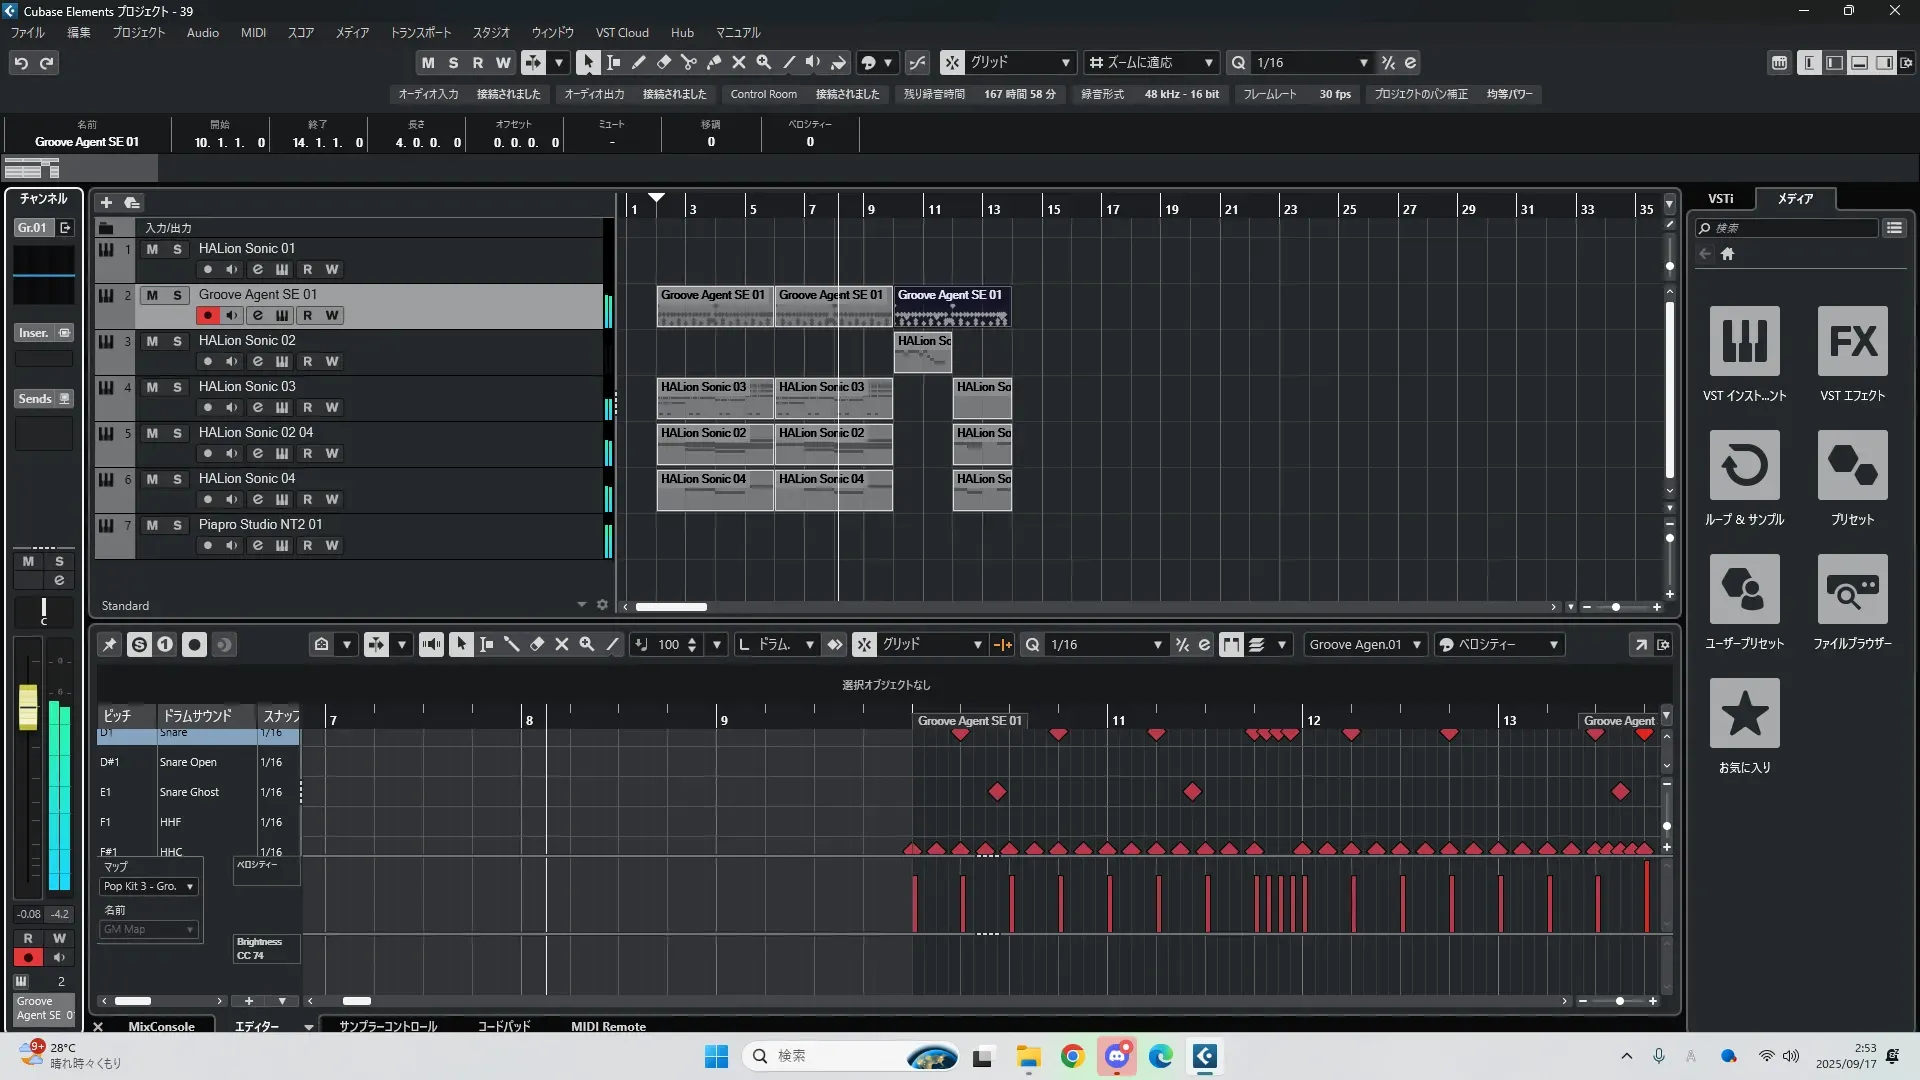Viewport: 1920px width, 1080px height.
Task: Open the VST Effects FX tile
Action: [1852, 341]
